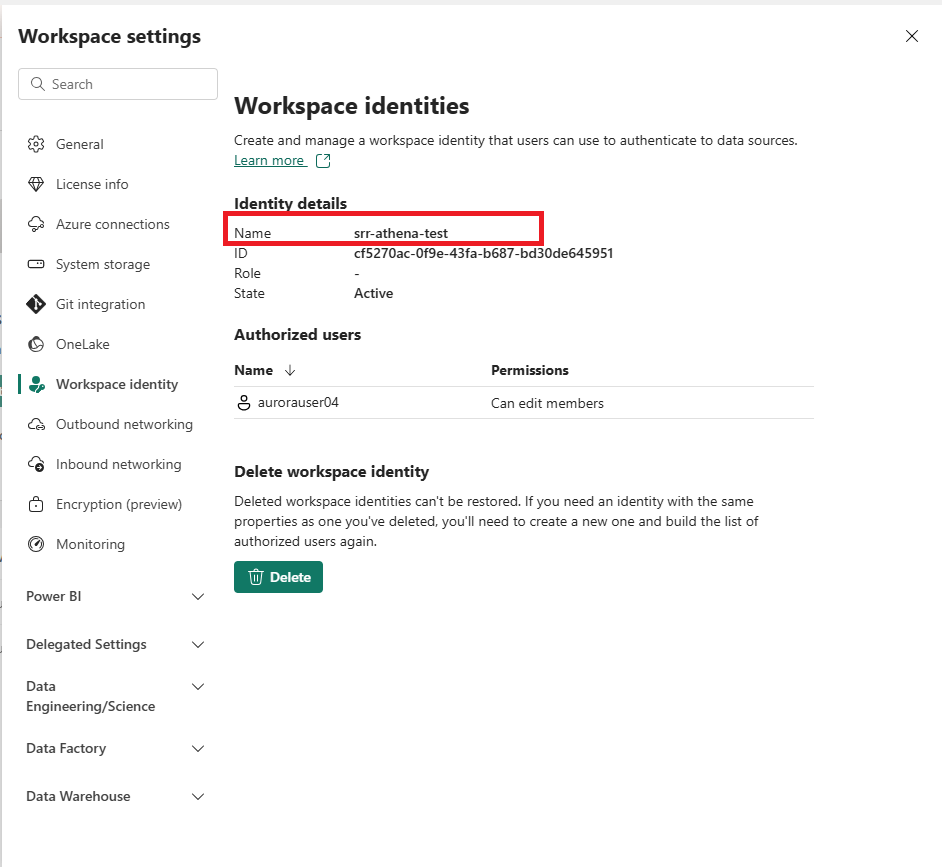This screenshot has height=867, width=942.
Task: Click the aurorauser04 user avatar icon
Action: [x=243, y=402]
